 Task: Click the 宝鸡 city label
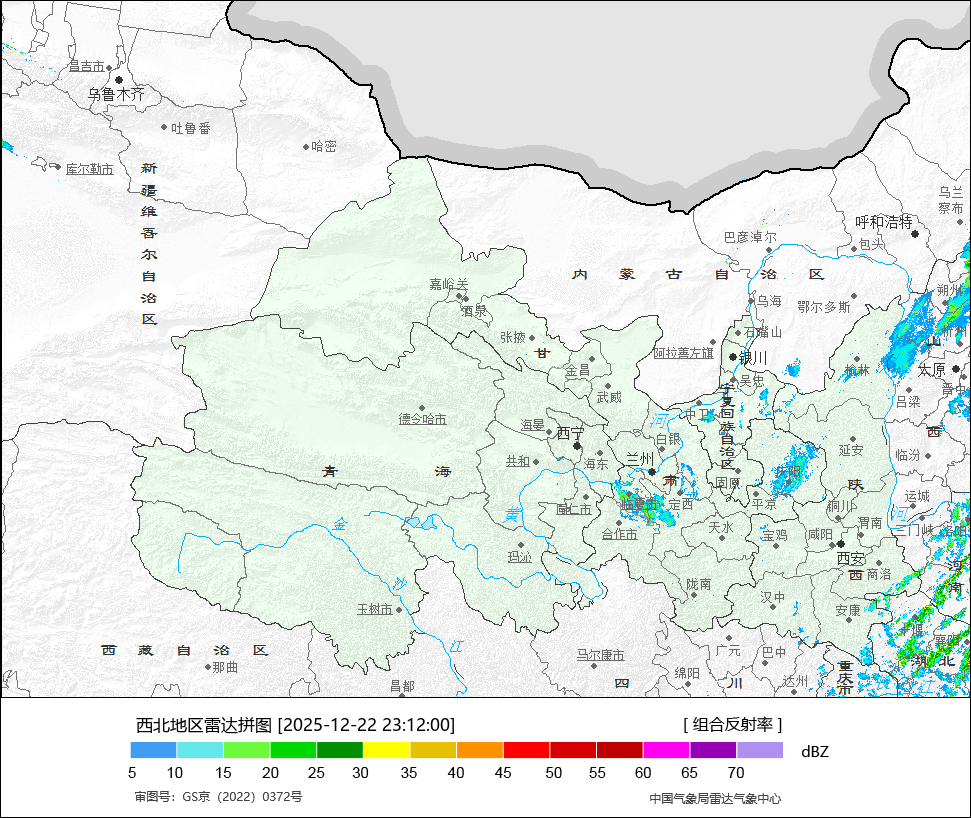pyautogui.click(x=775, y=535)
